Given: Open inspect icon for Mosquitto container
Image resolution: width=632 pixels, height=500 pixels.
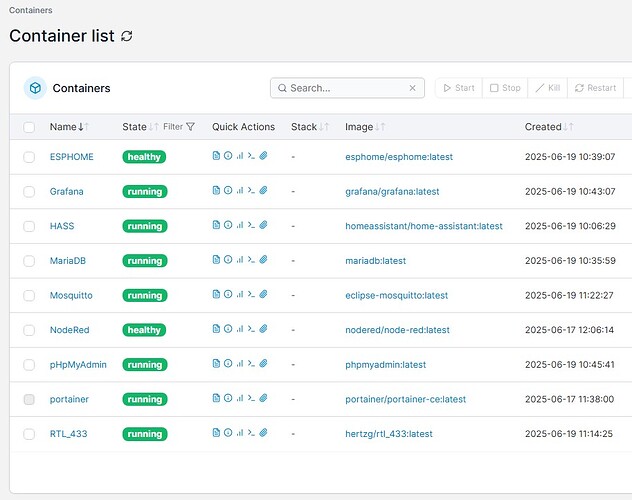Looking at the screenshot, I should (228, 294).
